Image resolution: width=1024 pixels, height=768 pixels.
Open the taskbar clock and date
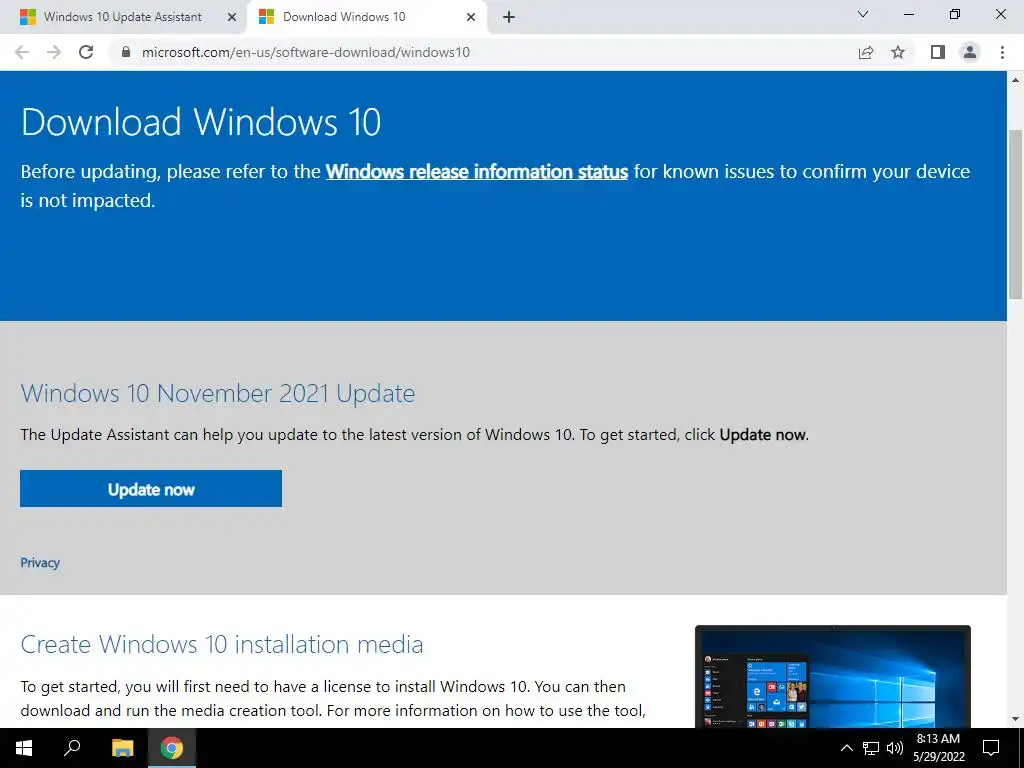938,748
